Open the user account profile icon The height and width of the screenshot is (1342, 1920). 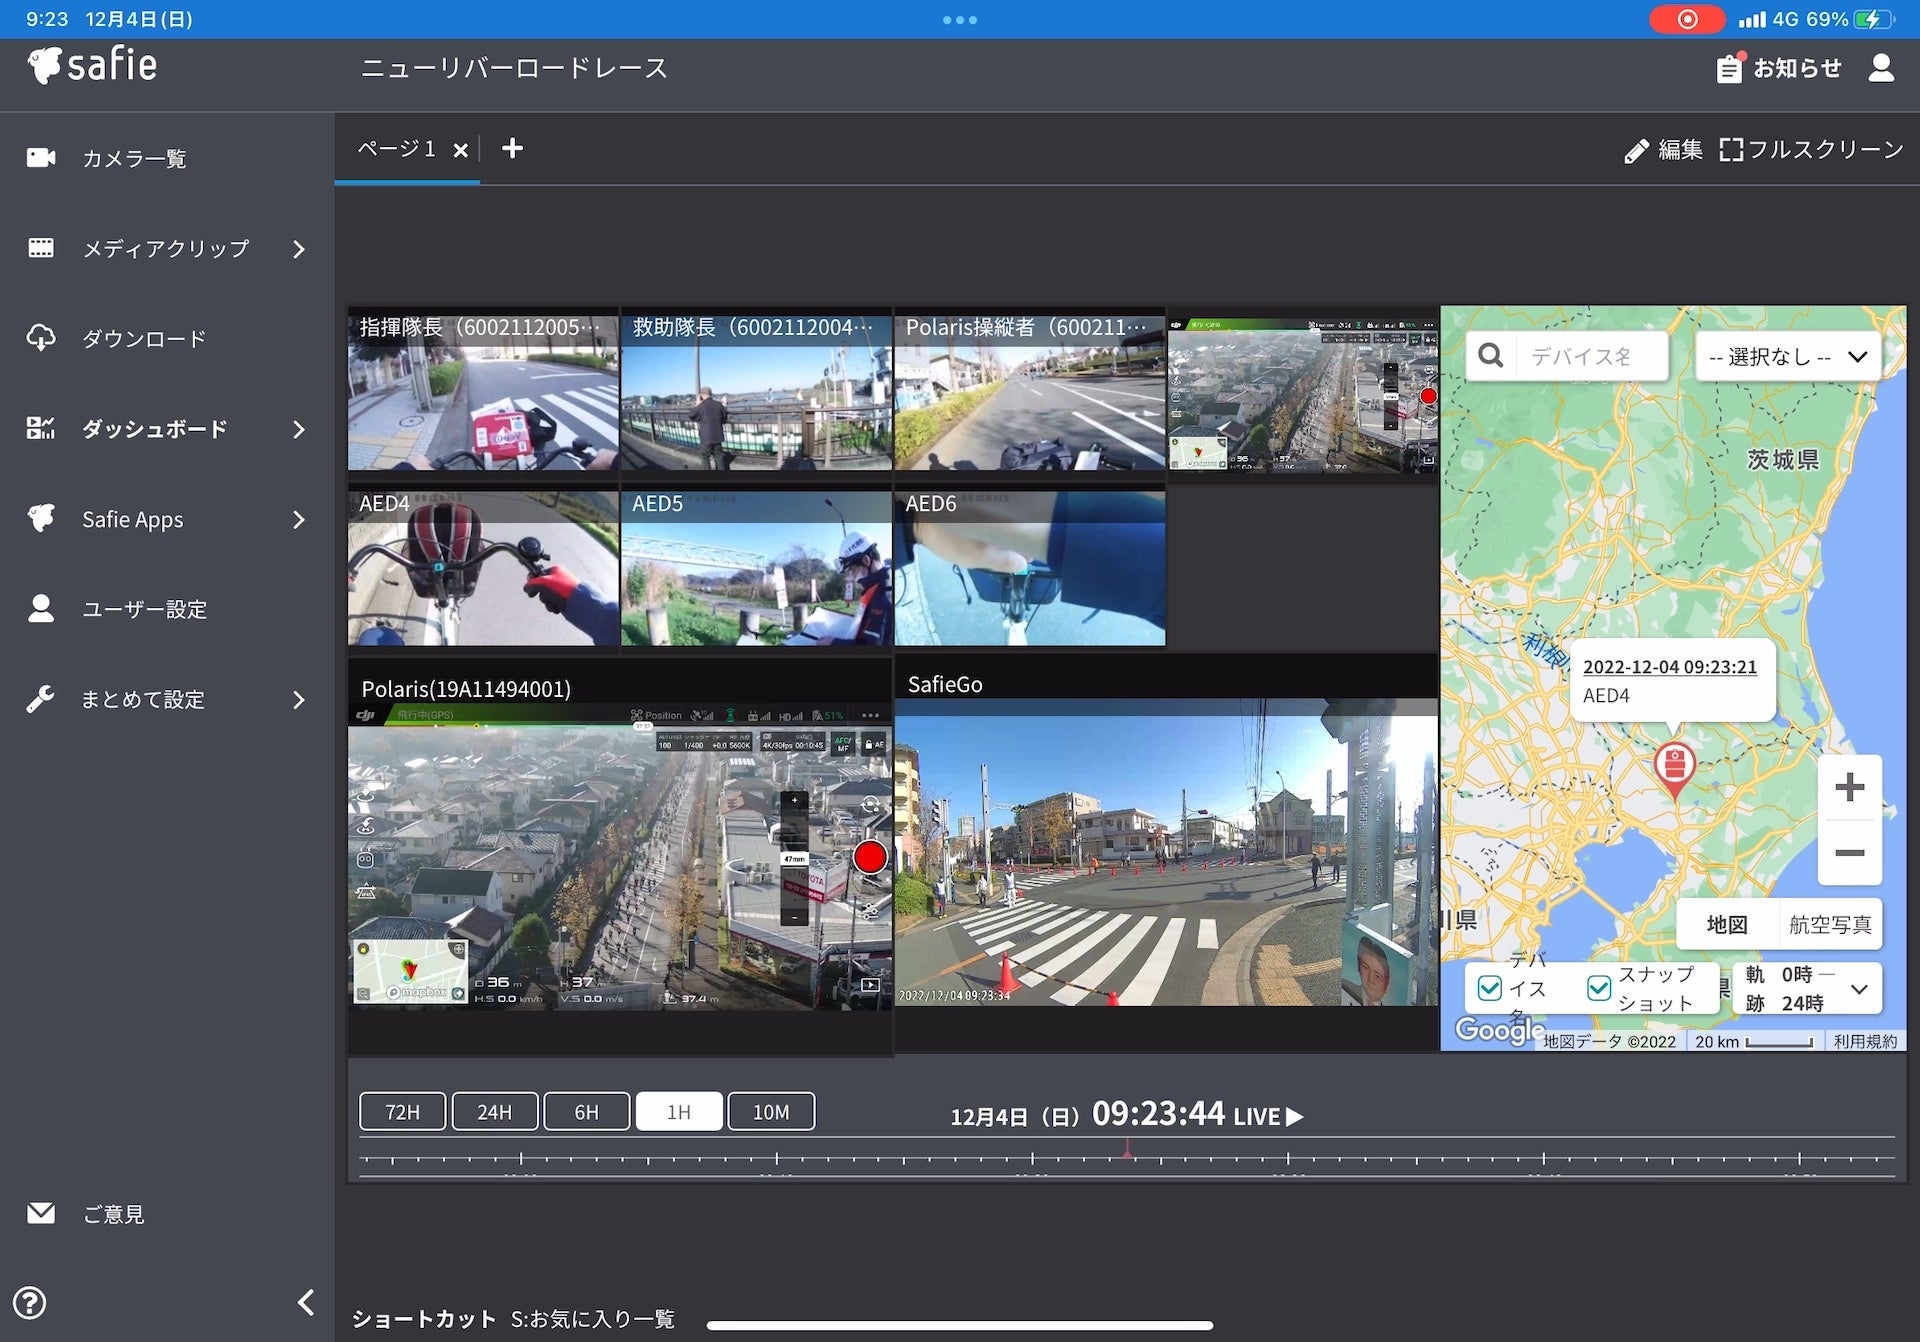(x=1881, y=68)
